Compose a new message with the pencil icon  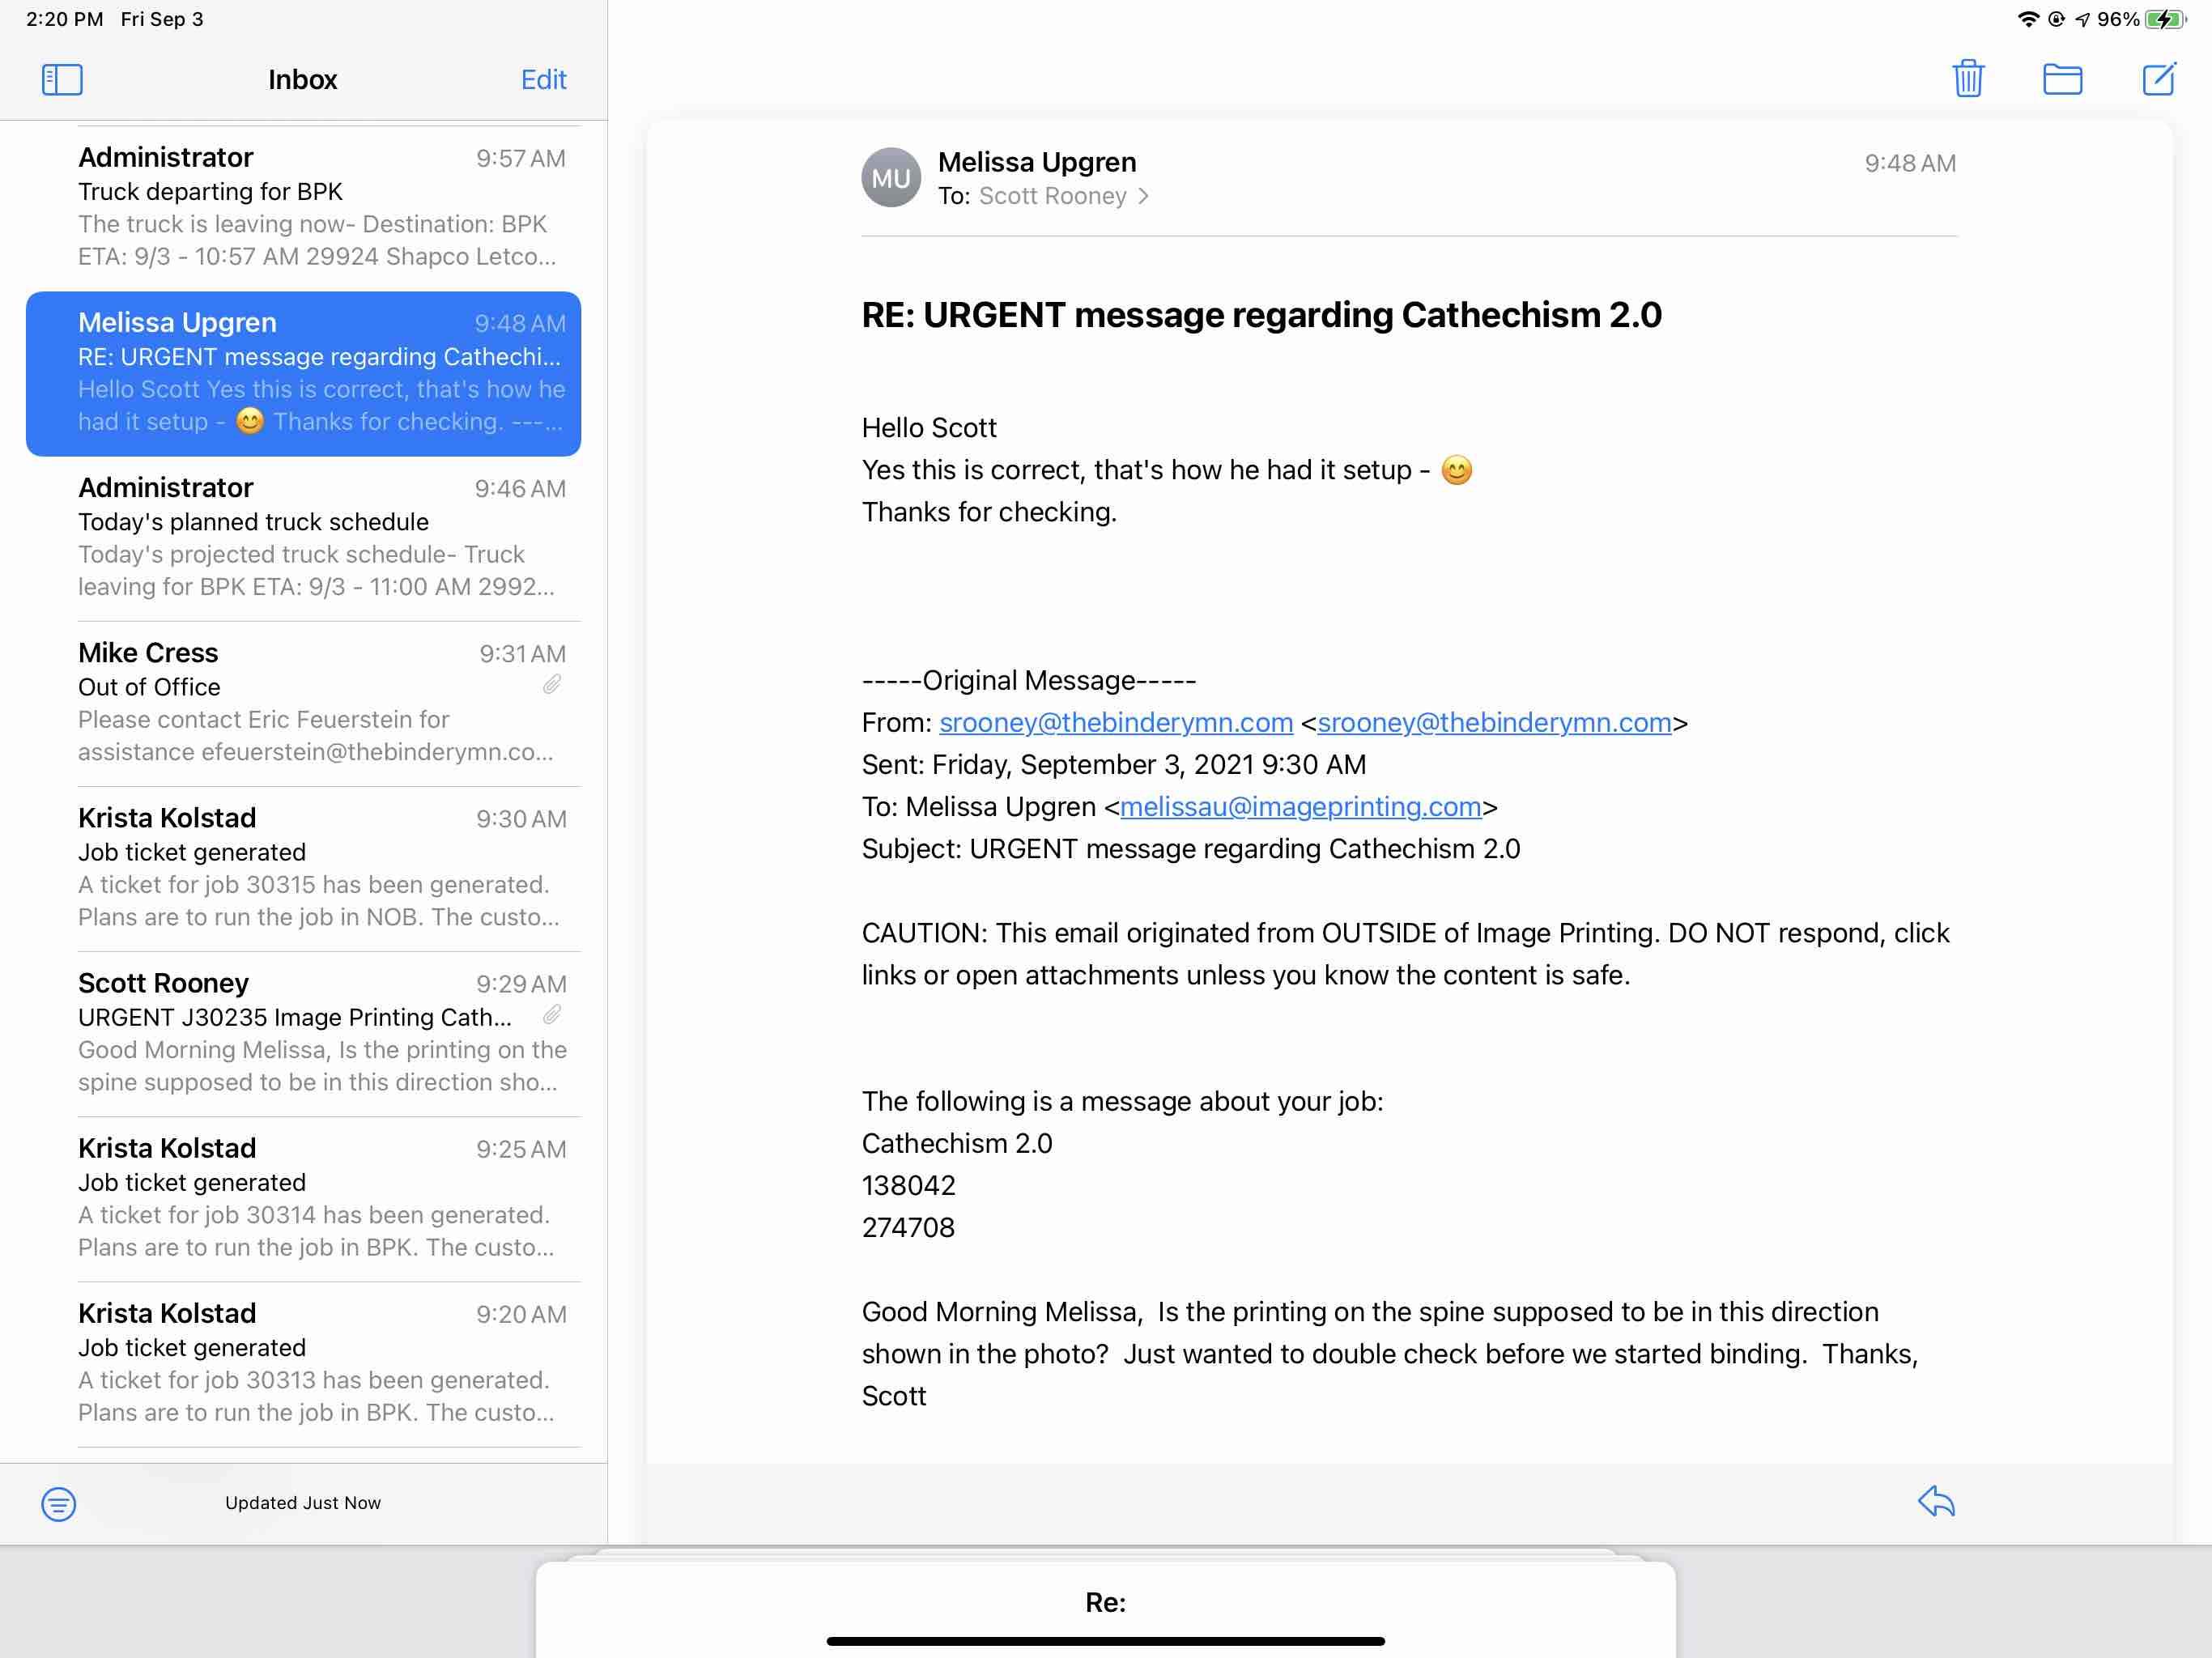click(x=2158, y=79)
